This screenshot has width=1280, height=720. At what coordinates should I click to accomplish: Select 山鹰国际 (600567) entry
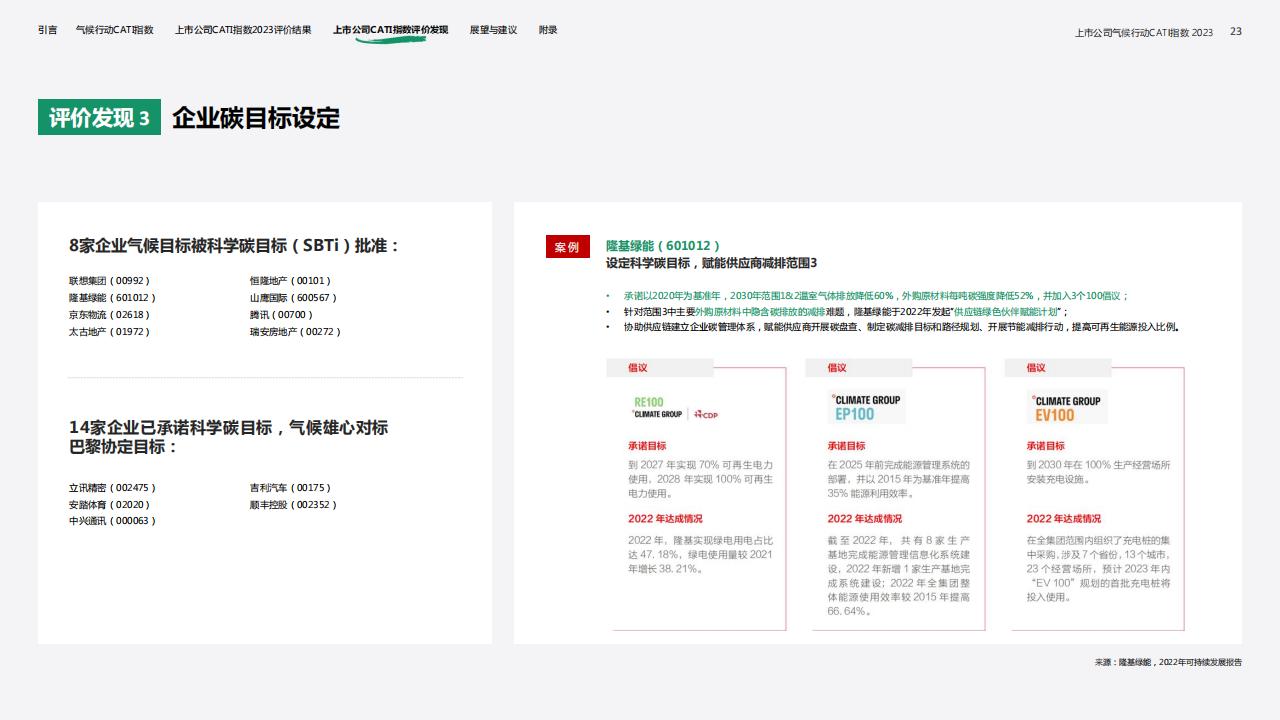[293, 298]
